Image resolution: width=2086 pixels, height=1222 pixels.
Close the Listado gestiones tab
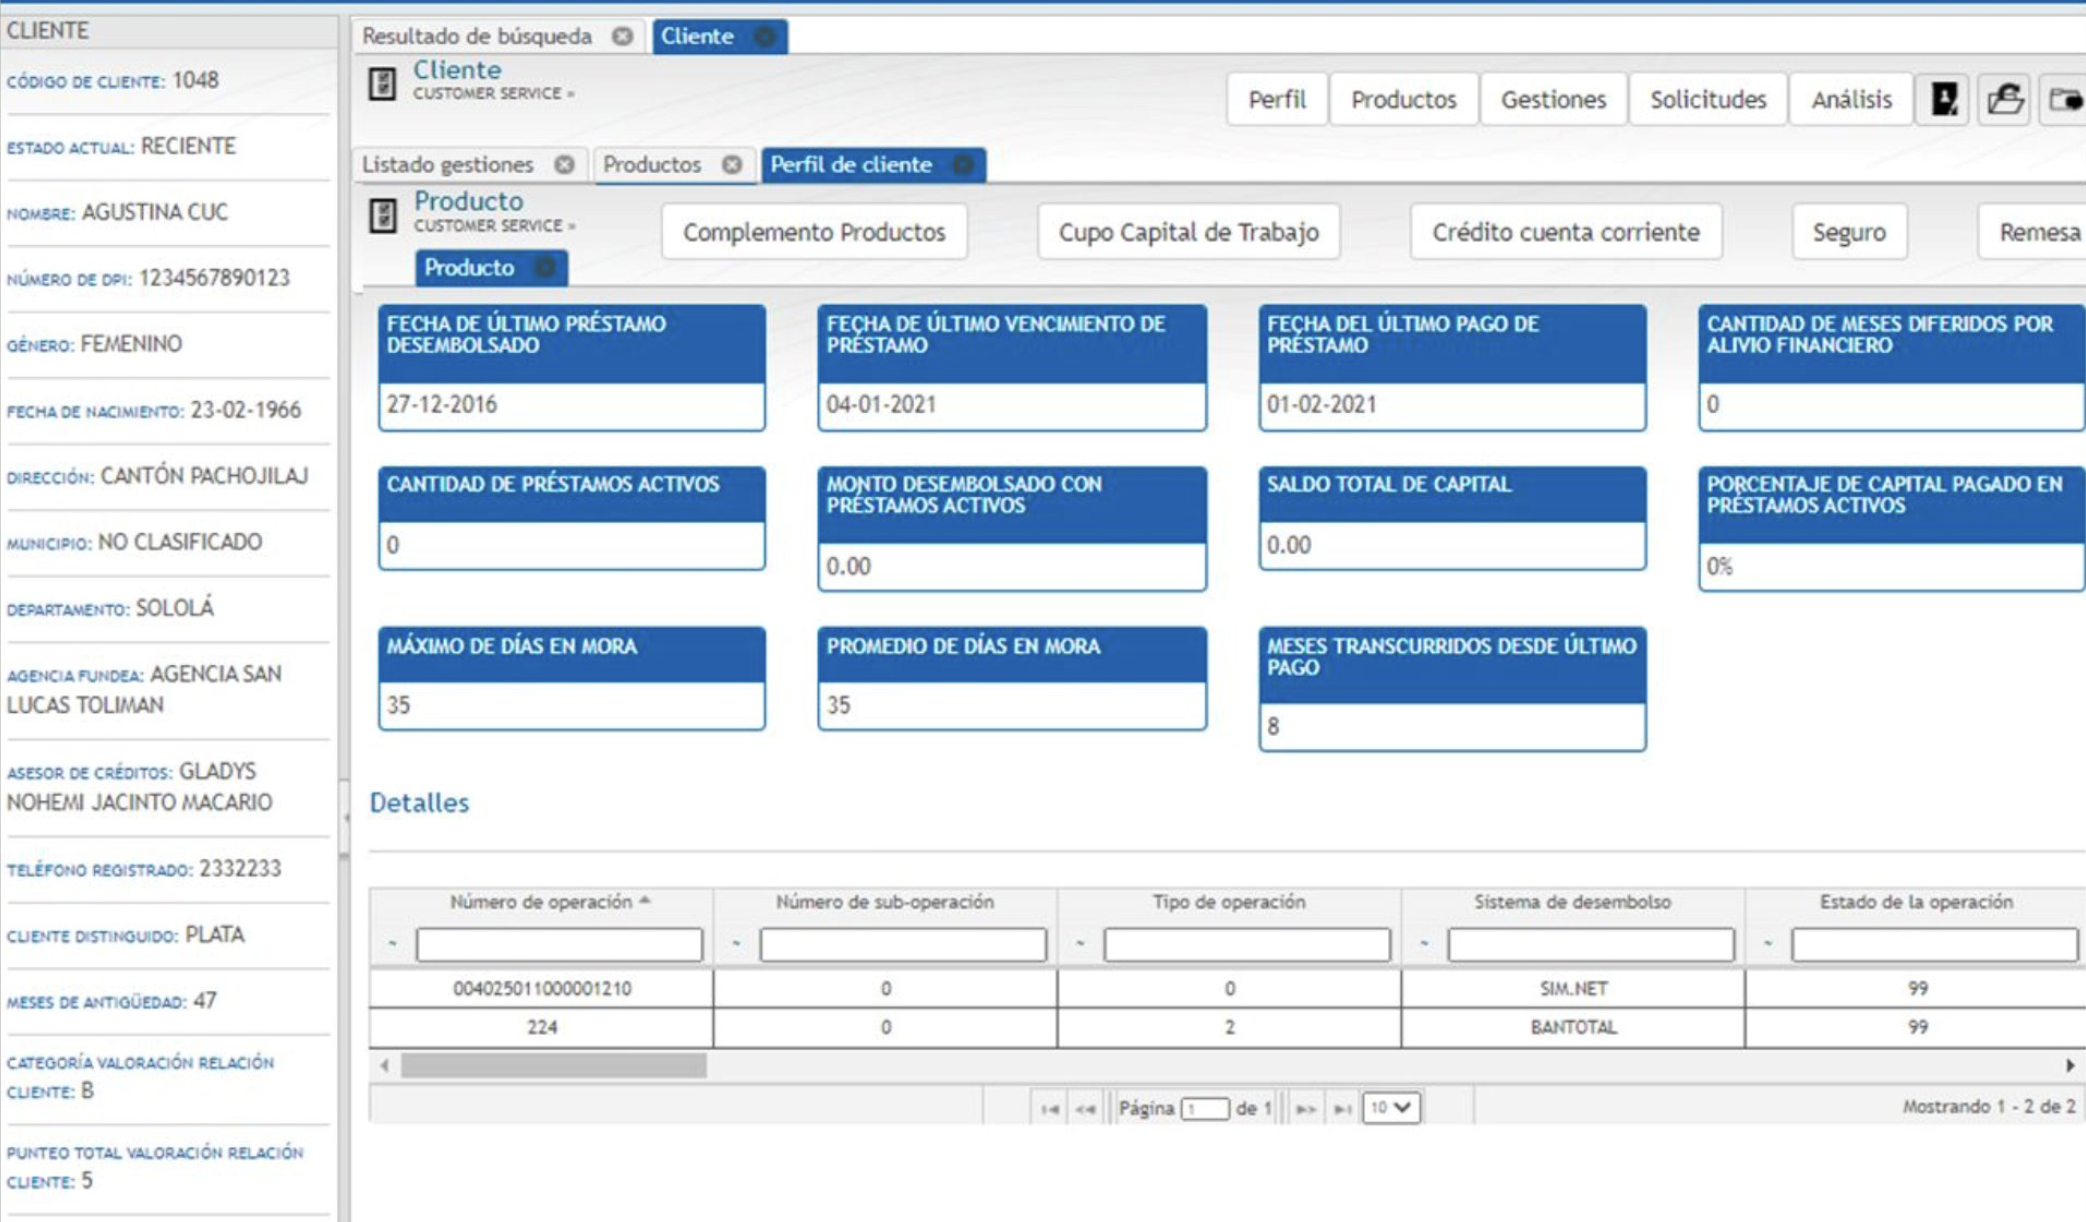point(565,164)
